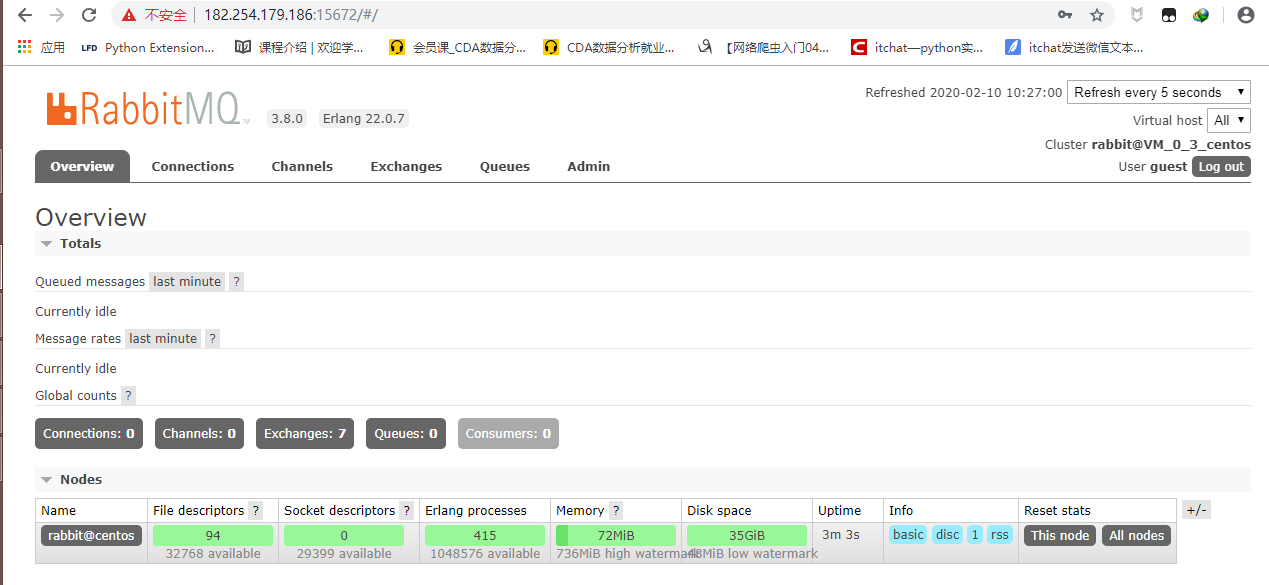
Task: Click help icon next to Memory column
Action: coord(616,511)
